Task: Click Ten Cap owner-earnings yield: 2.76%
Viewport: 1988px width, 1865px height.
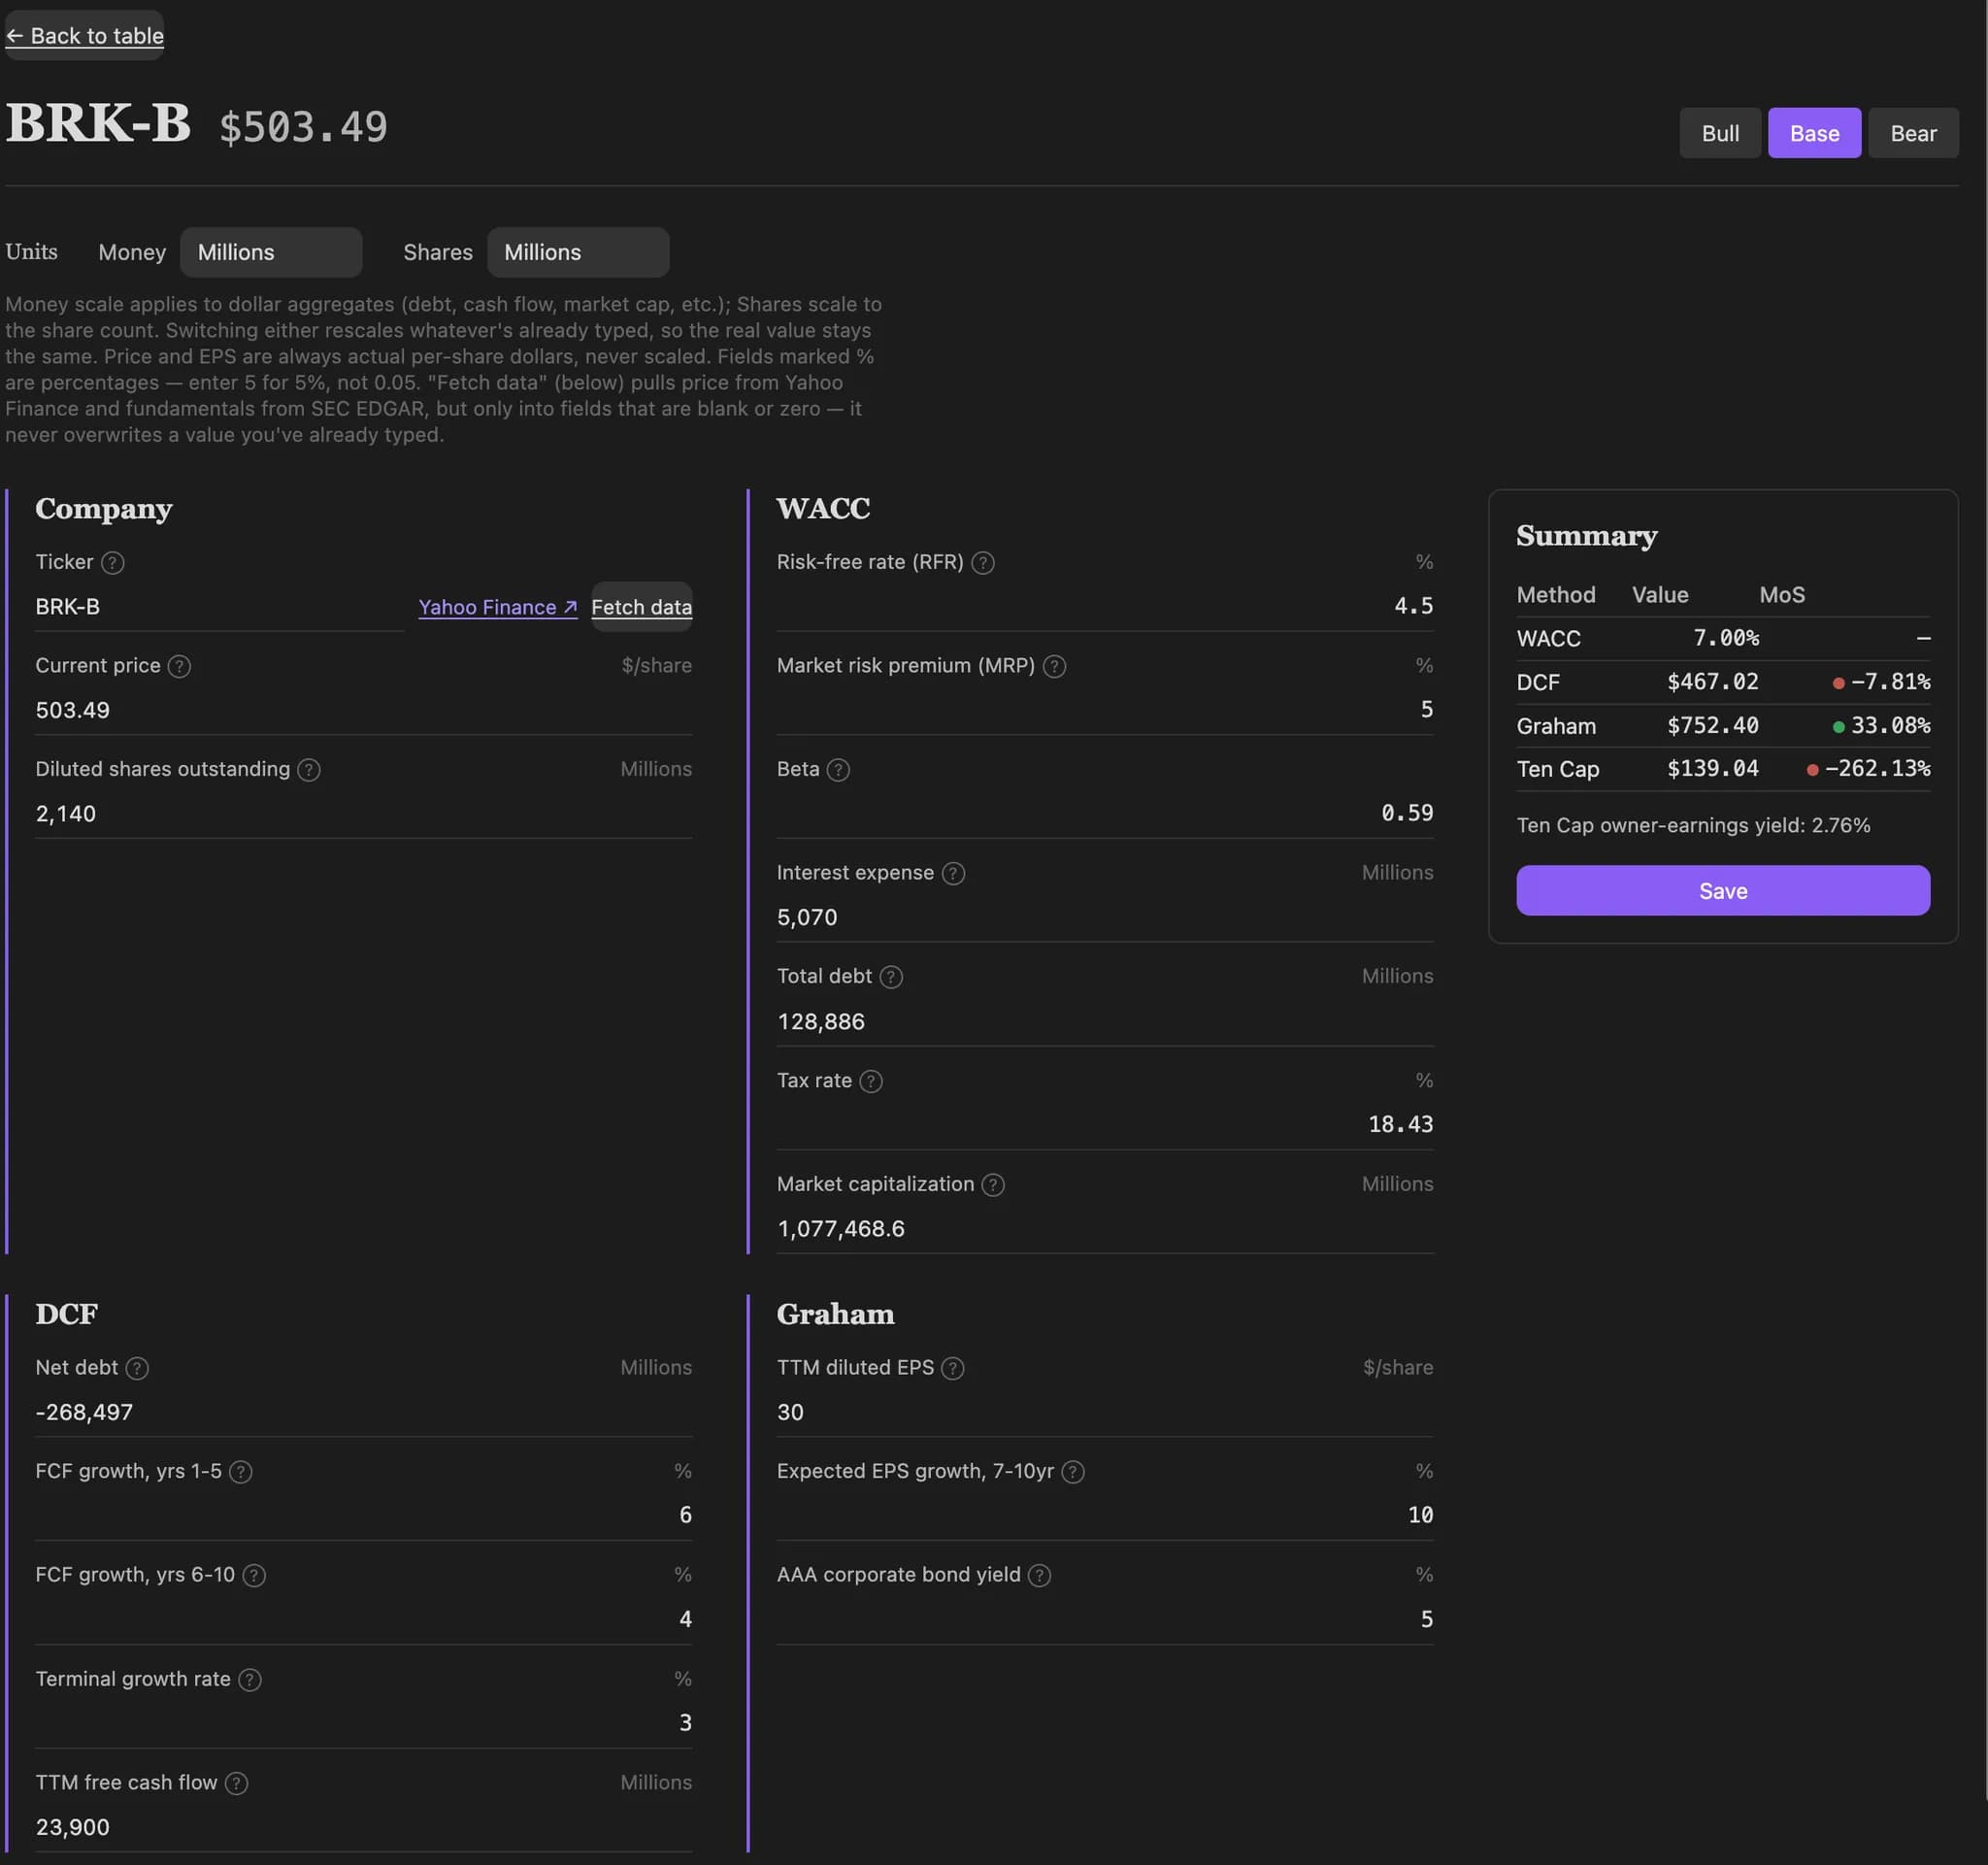Action: 1693,826
